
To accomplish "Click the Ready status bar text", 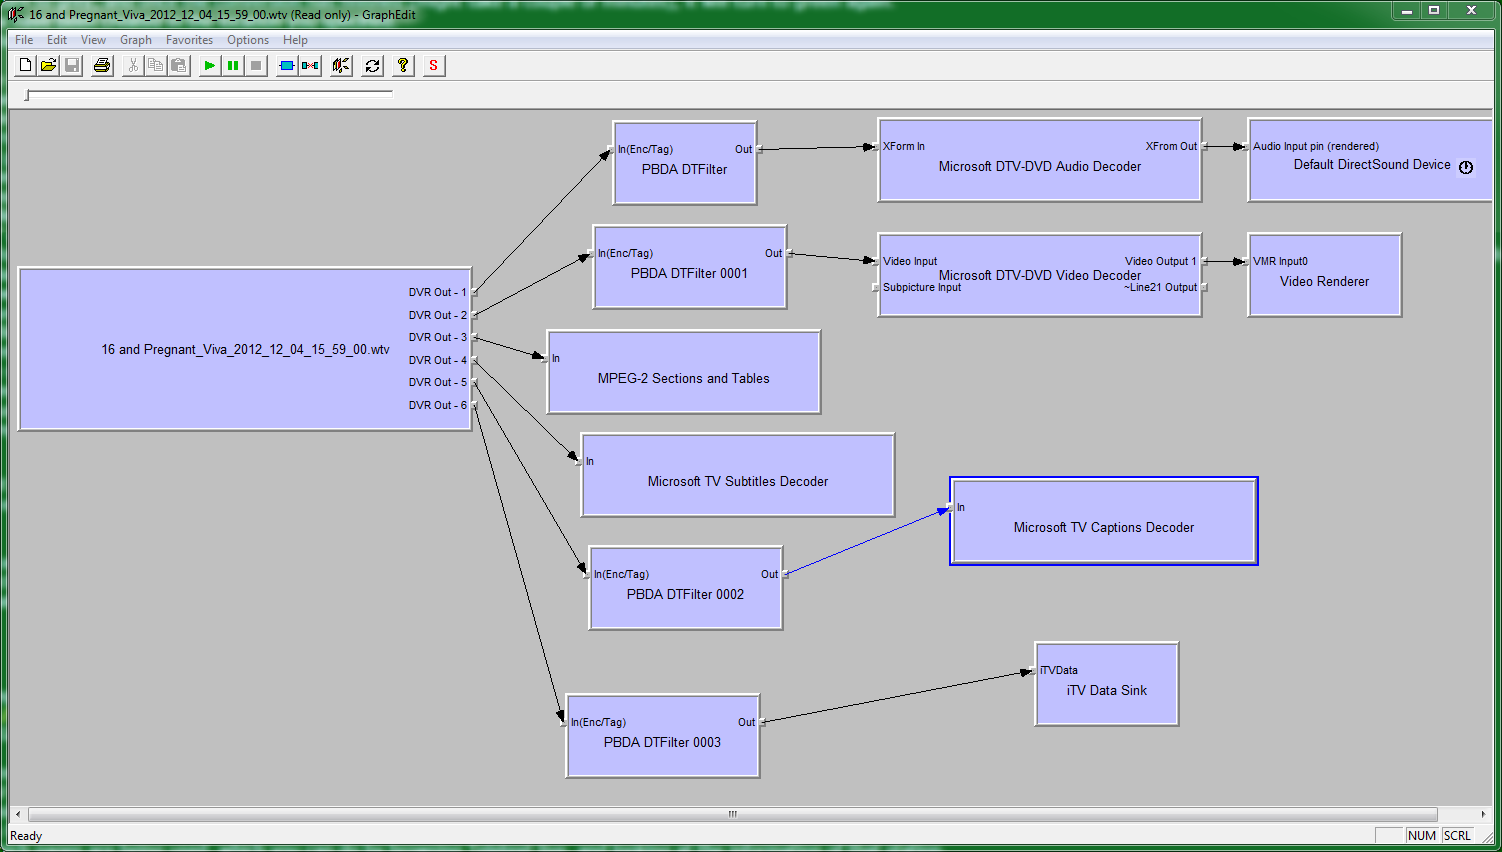I will [x=26, y=836].
